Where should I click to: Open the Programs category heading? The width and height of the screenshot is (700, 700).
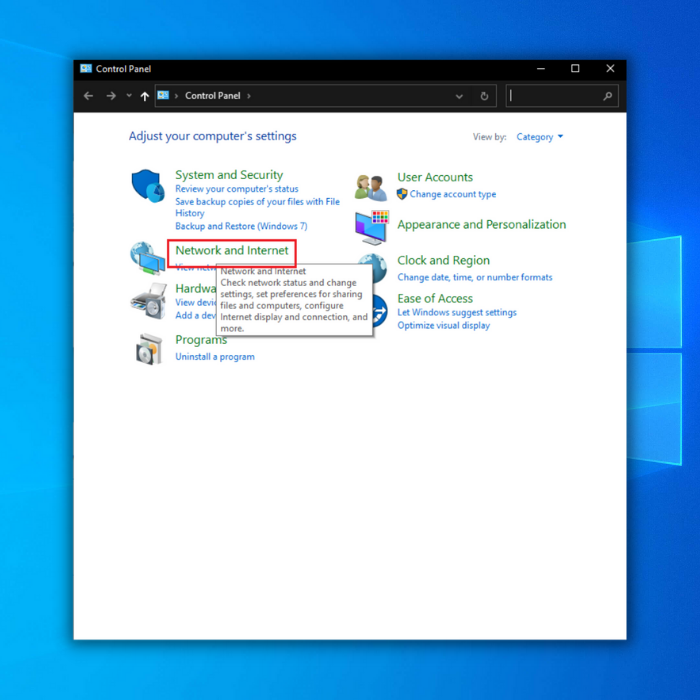[x=201, y=340]
